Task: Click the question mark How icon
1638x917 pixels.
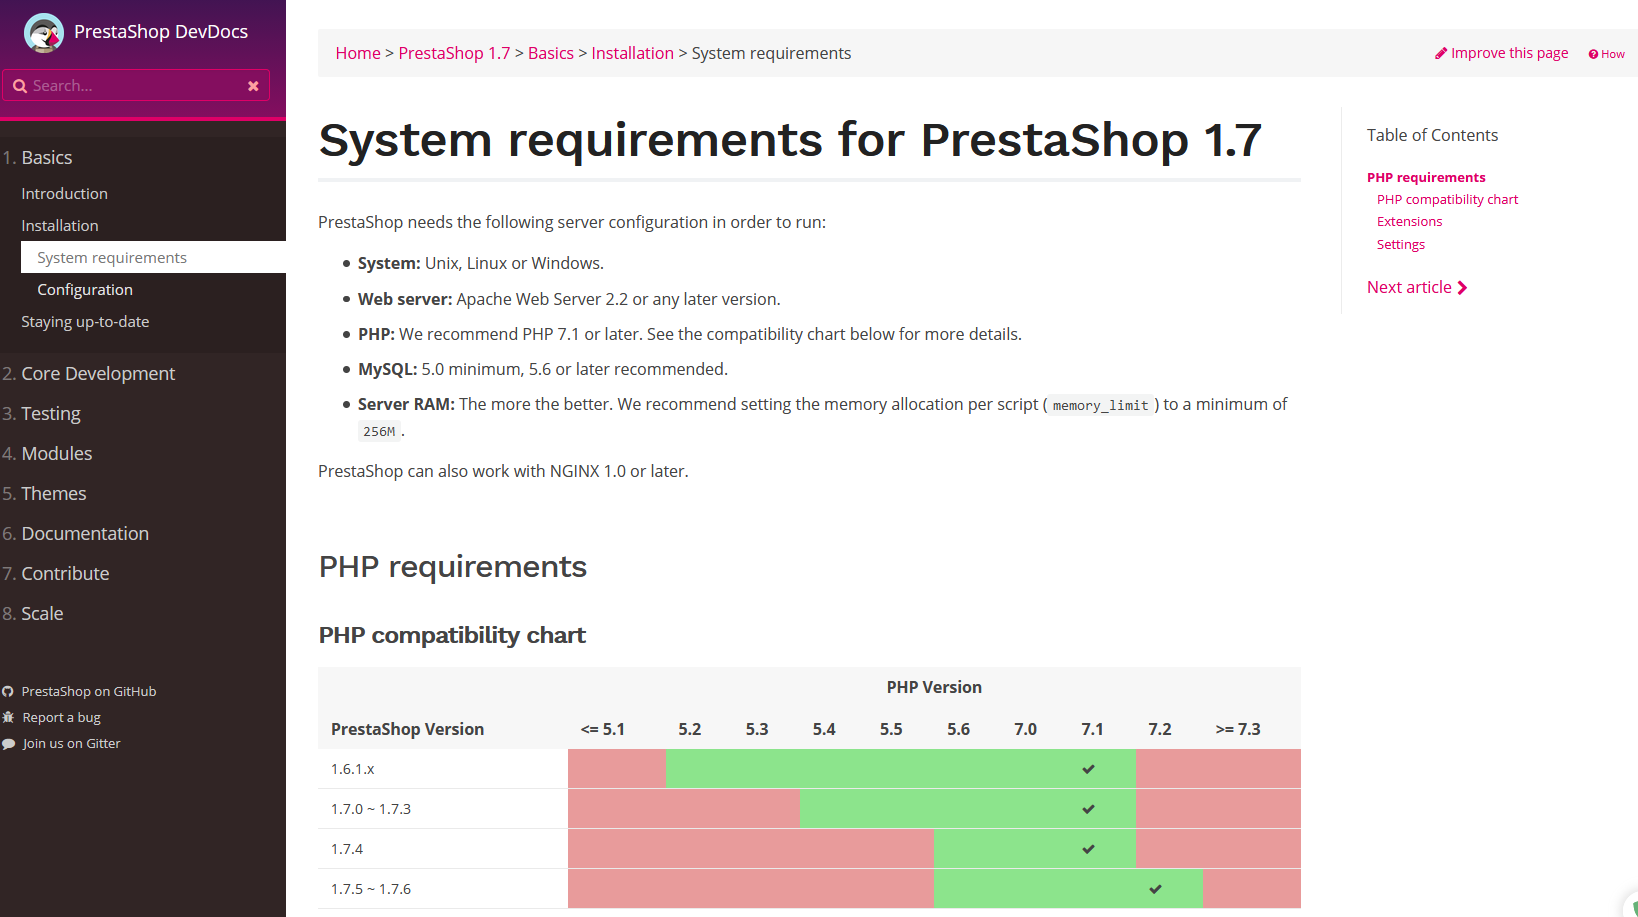Action: 1593,55
